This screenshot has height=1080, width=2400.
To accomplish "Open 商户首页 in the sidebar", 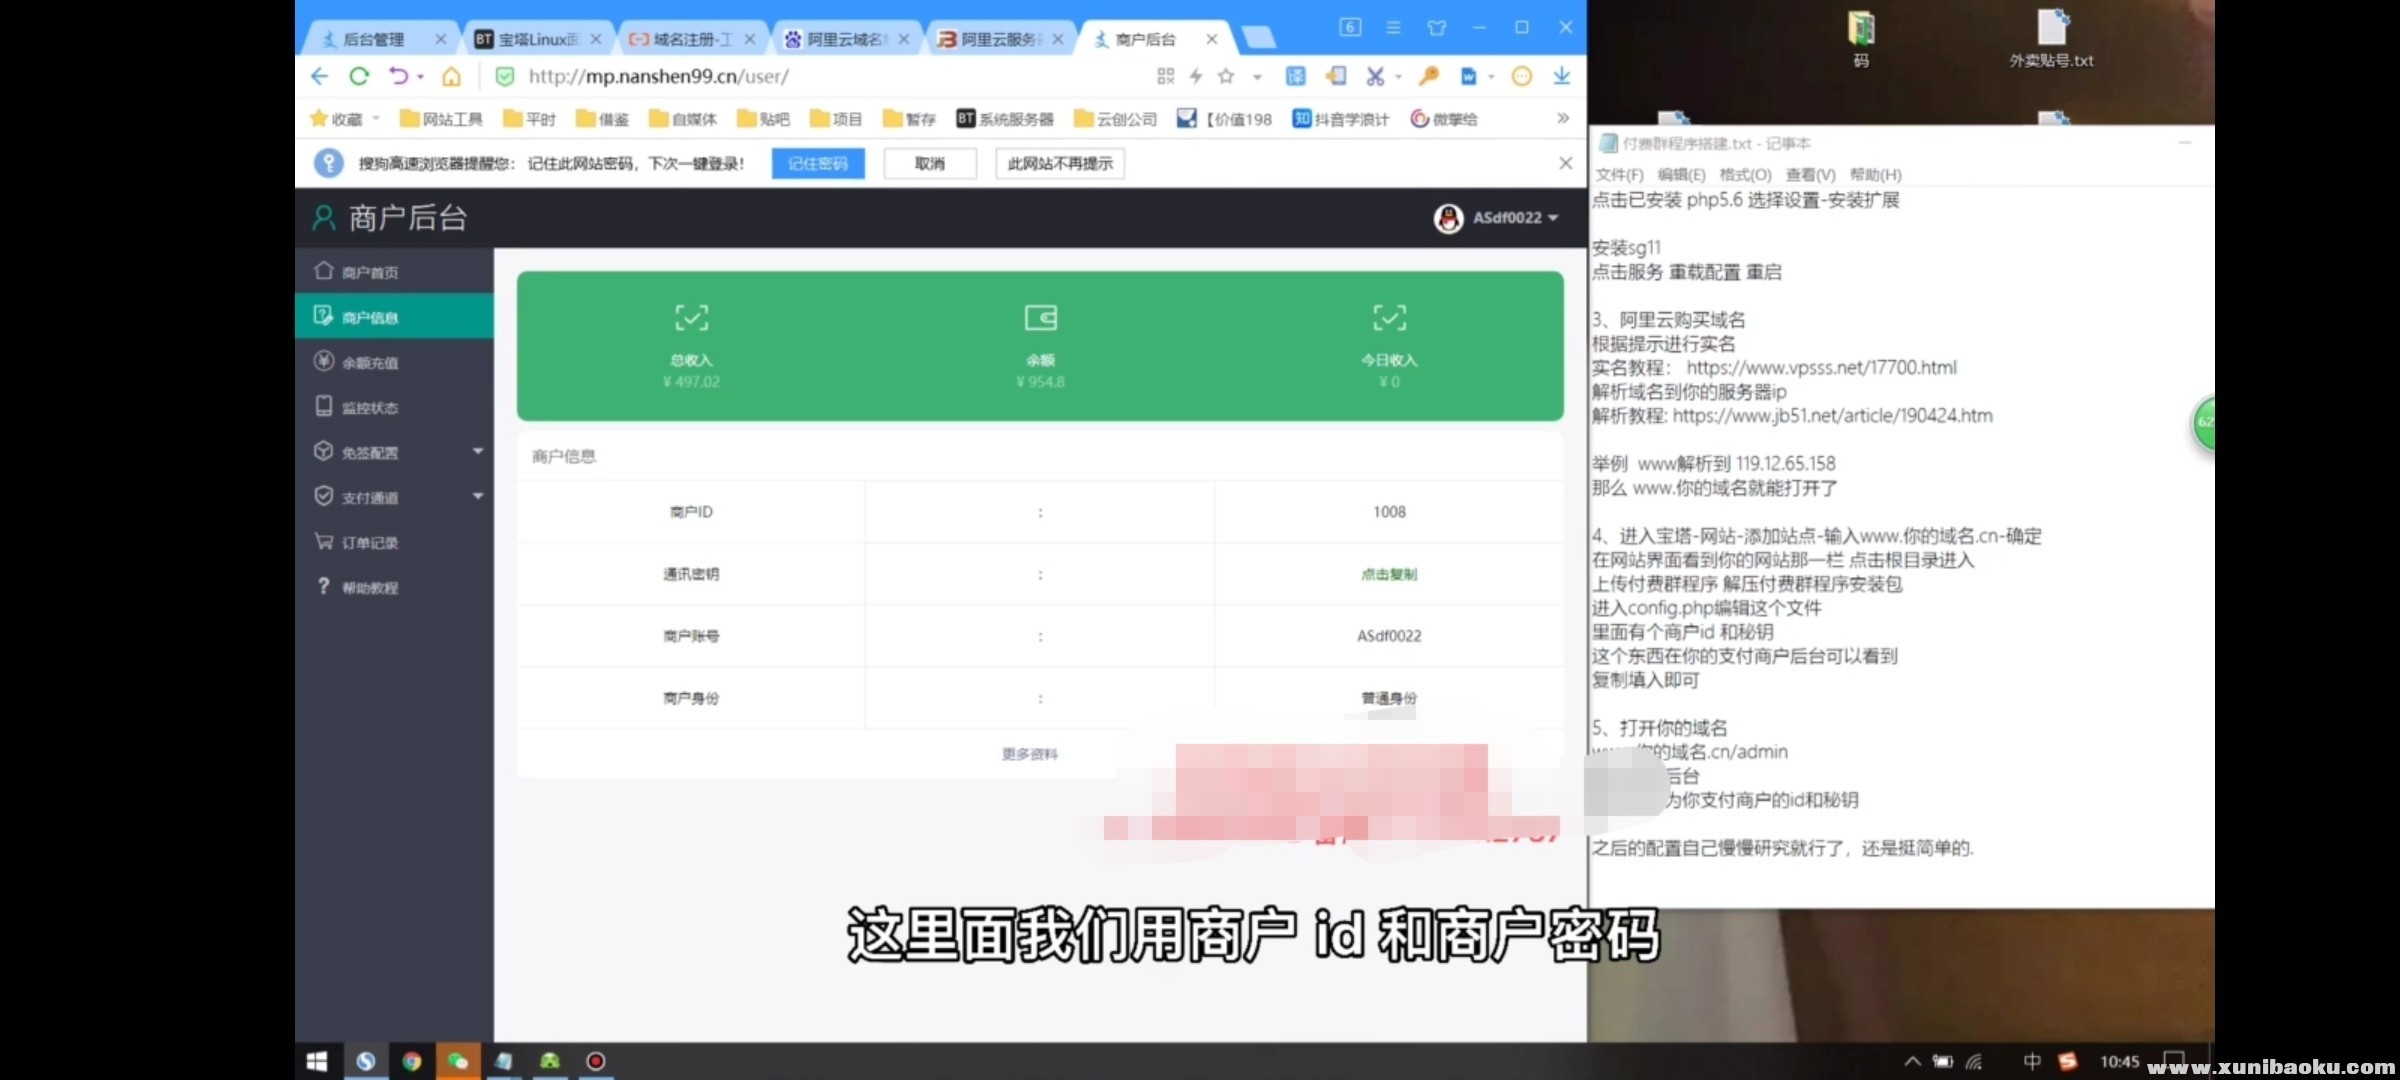I will tap(372, 271).
